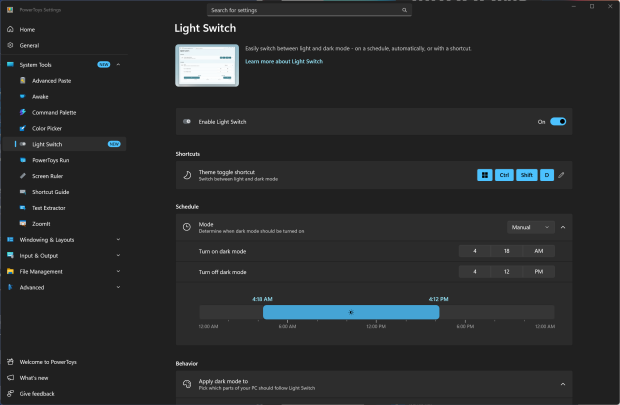
Task: Click the Screen Ruler icon
Action: [23, 176]
